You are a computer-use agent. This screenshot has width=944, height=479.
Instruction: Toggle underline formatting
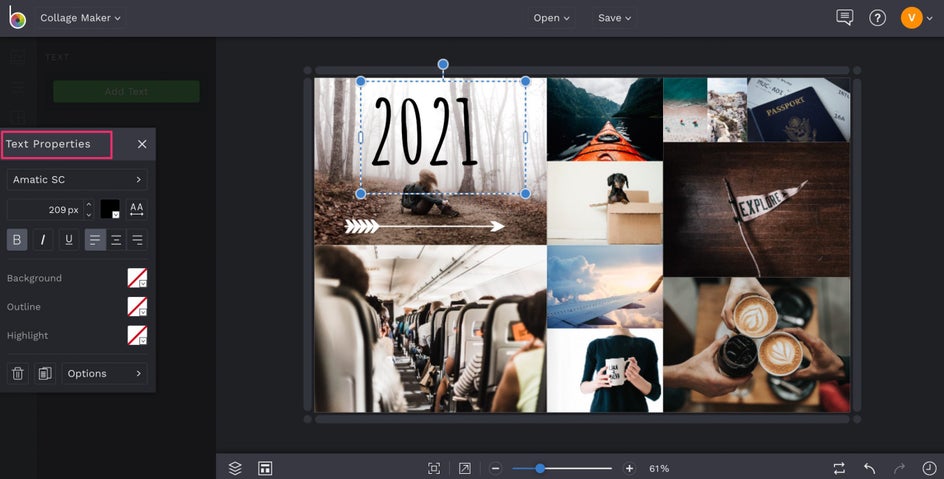click(69, 240)
